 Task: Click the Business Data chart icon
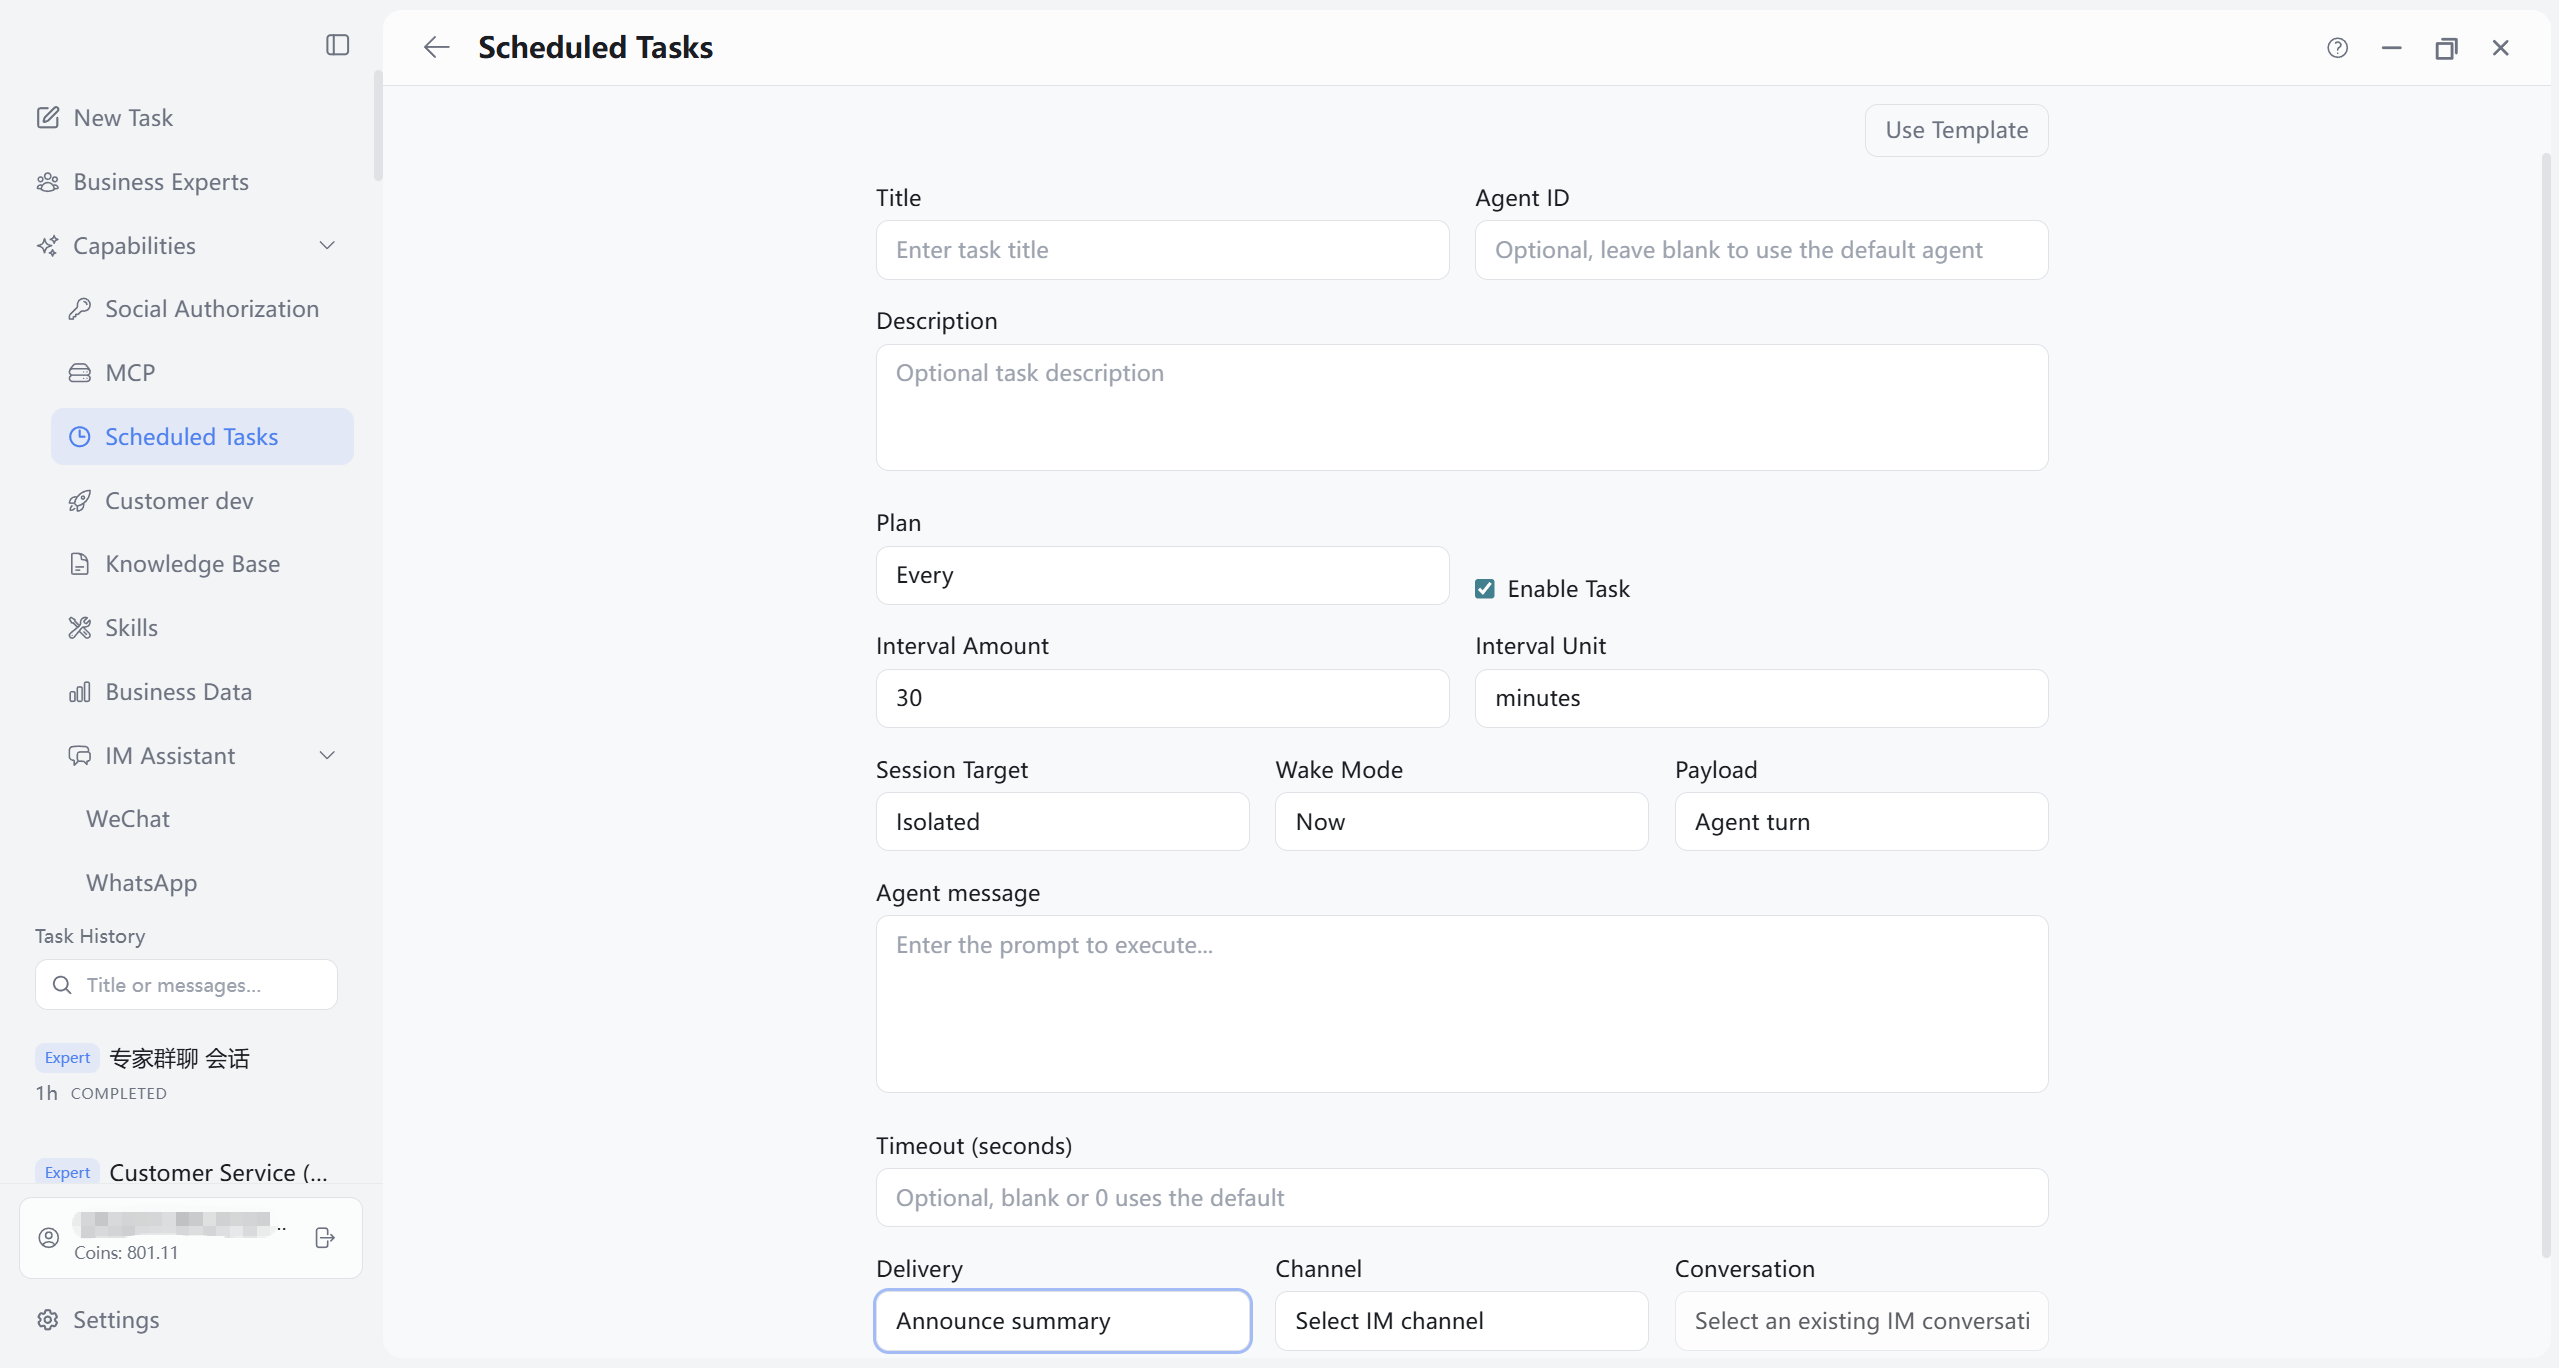80,692
